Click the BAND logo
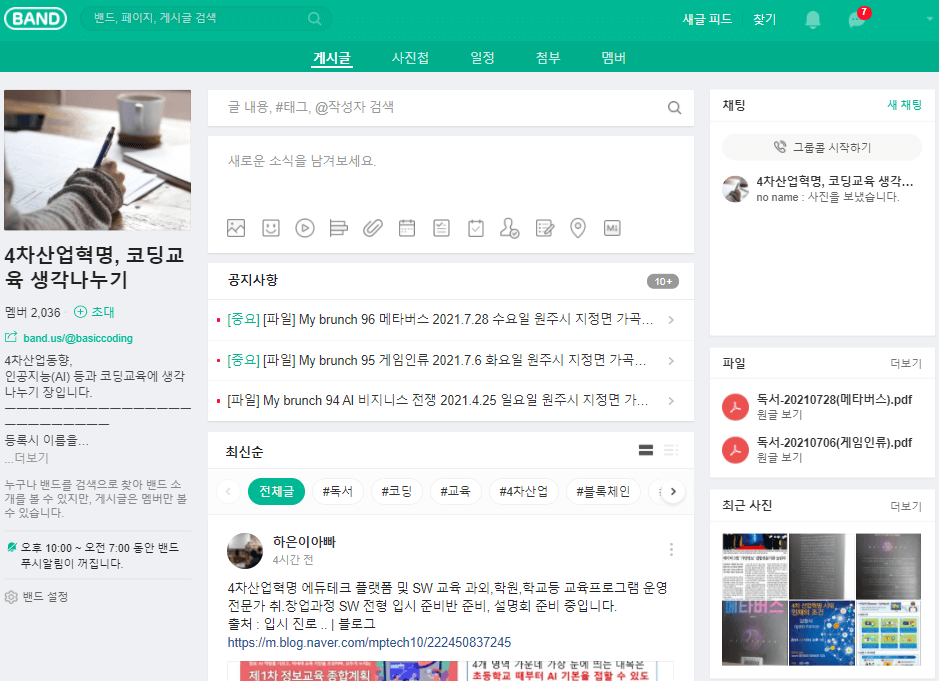Viewport: 939px width, 681px height. tap(35, 19)
